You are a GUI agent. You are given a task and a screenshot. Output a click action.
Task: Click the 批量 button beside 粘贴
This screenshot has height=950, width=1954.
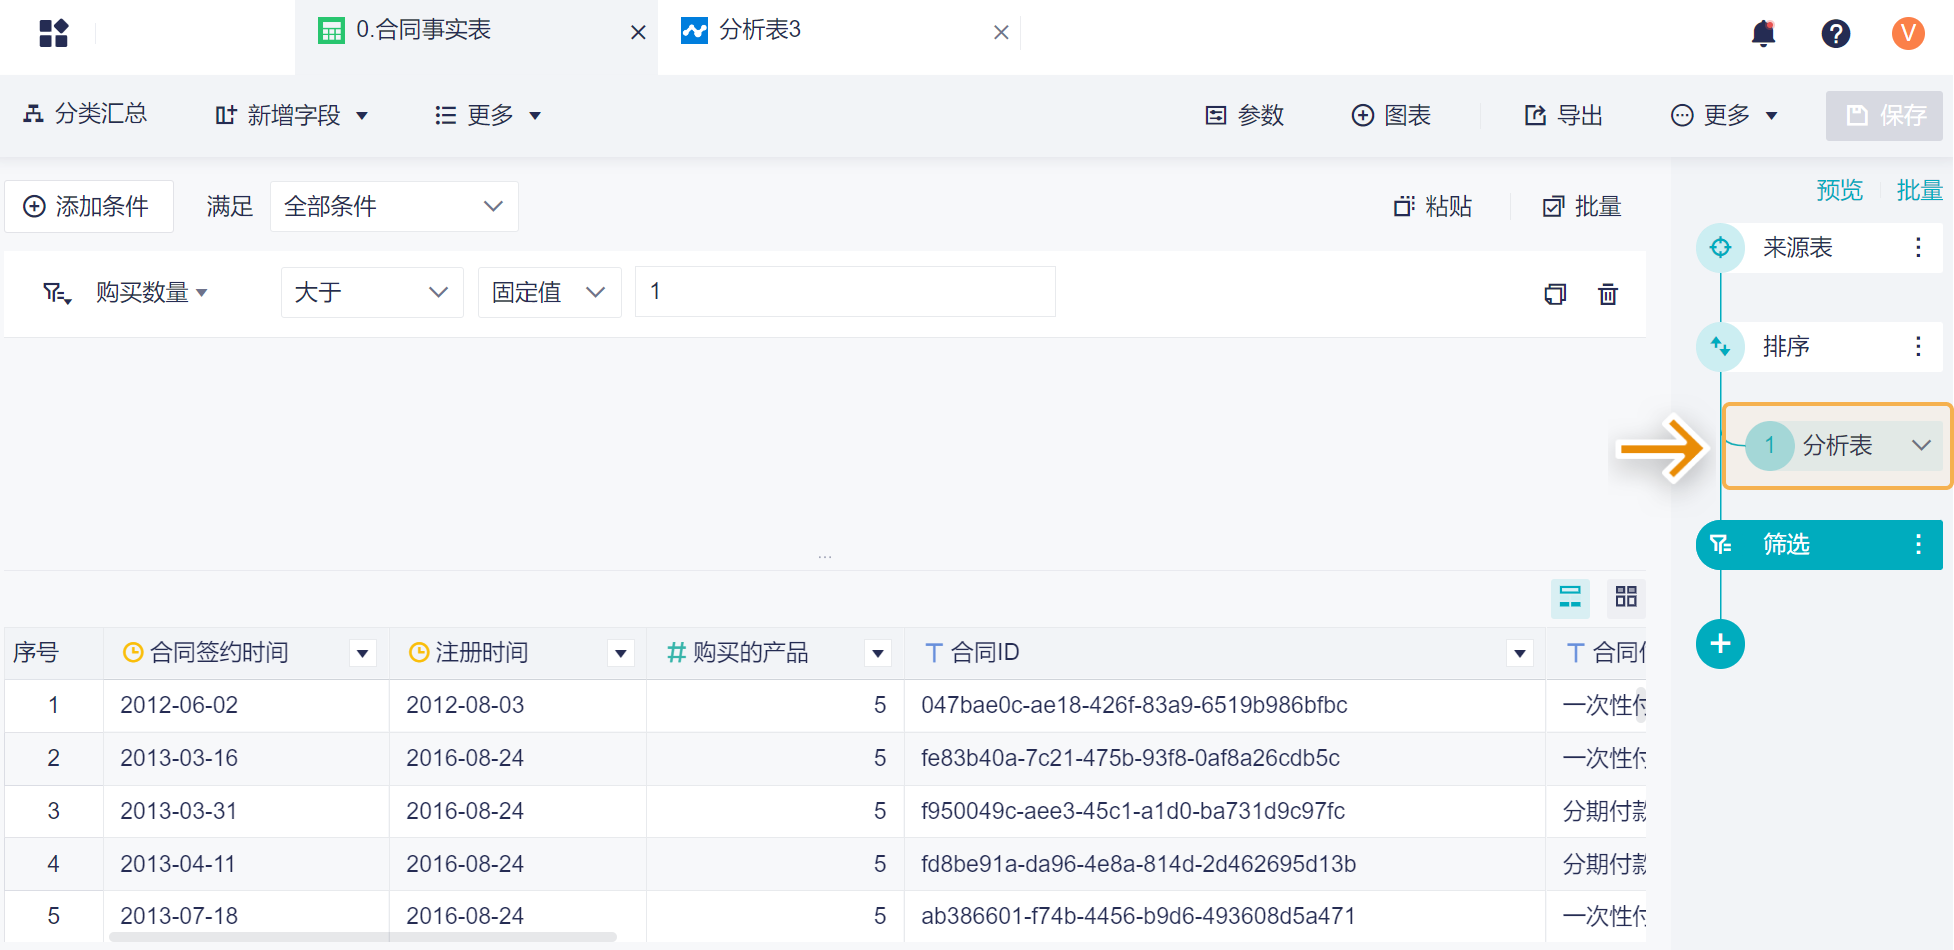pyautogui.click(x=1582, y=206)
